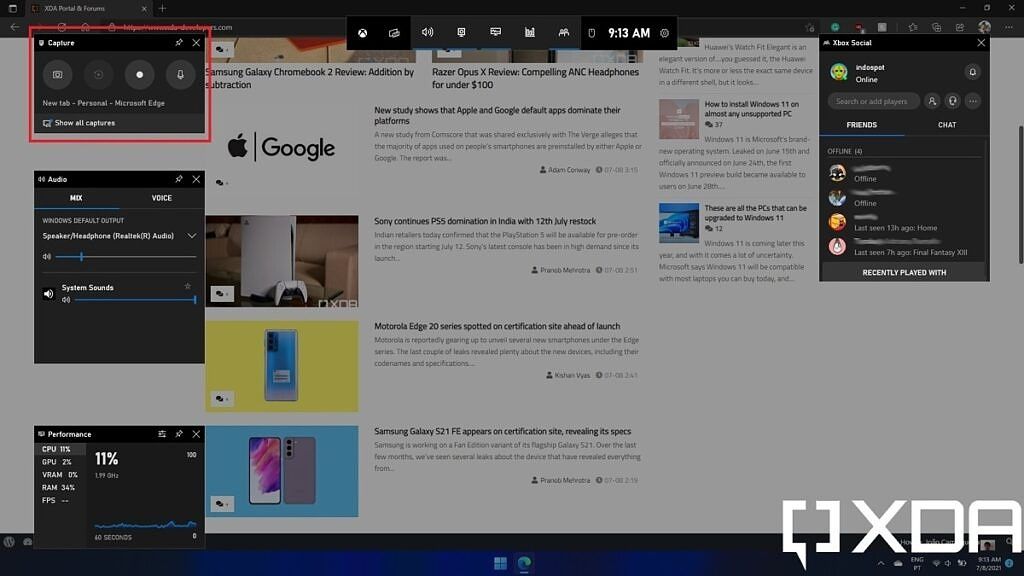
Task: Click the Search or add players field
Action: click(871, 101)
